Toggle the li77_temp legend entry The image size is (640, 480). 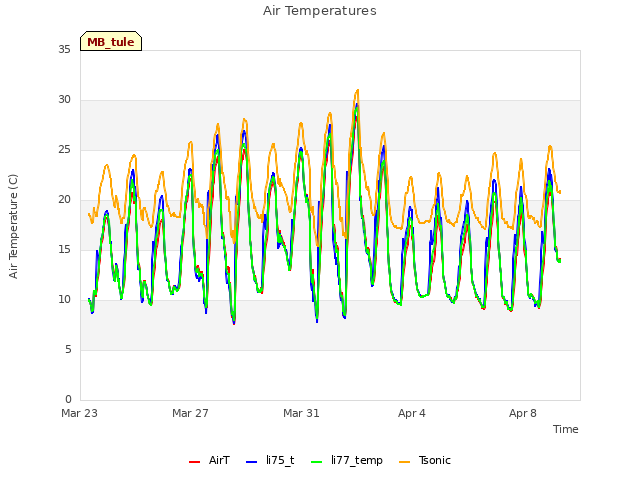pyautogui.click(x=347, y=460)
